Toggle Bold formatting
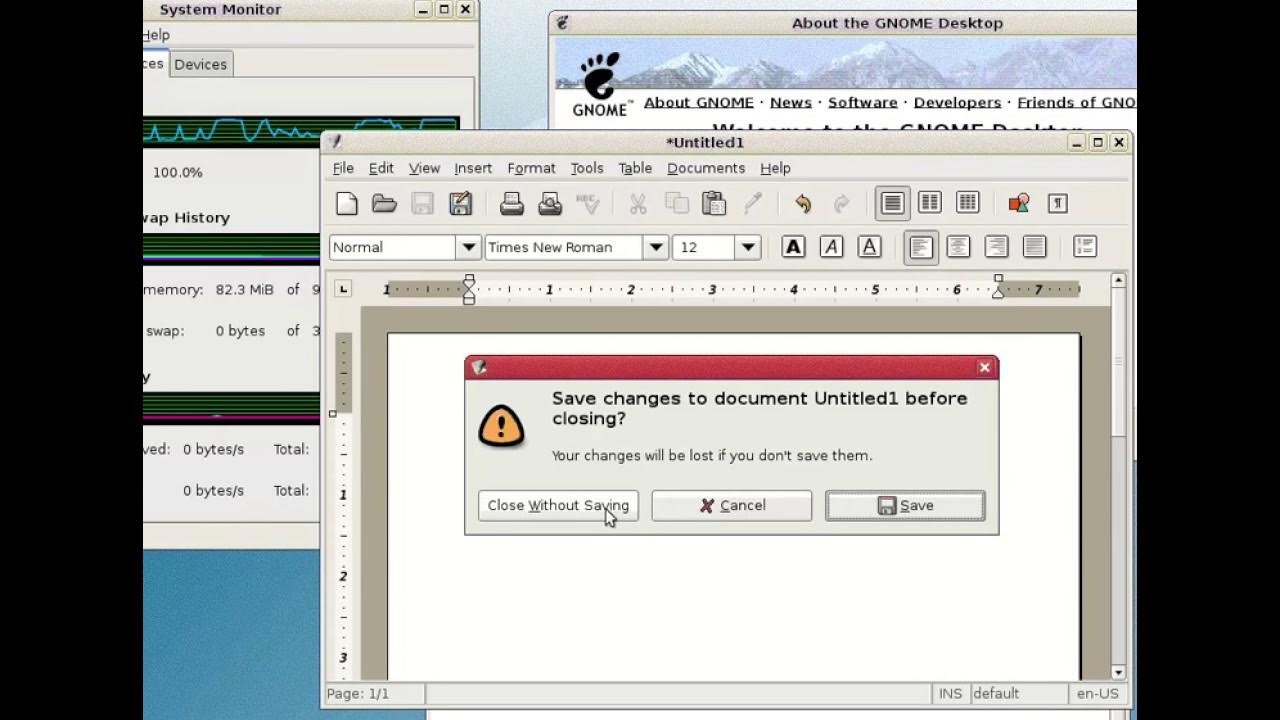The height and width of the screenshot is (720, 1280). pos(793,246)
